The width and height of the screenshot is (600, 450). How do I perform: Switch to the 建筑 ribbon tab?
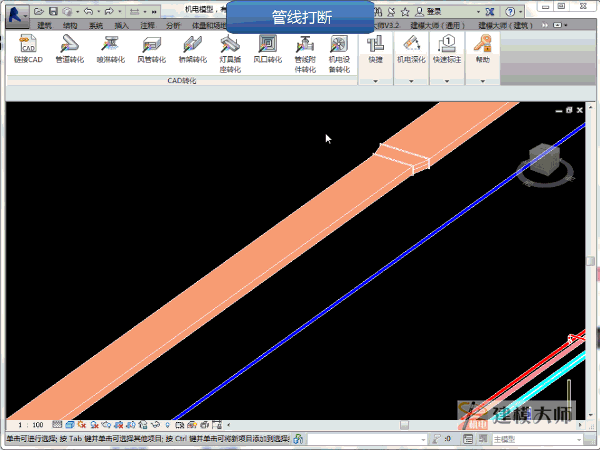(44, 26)
